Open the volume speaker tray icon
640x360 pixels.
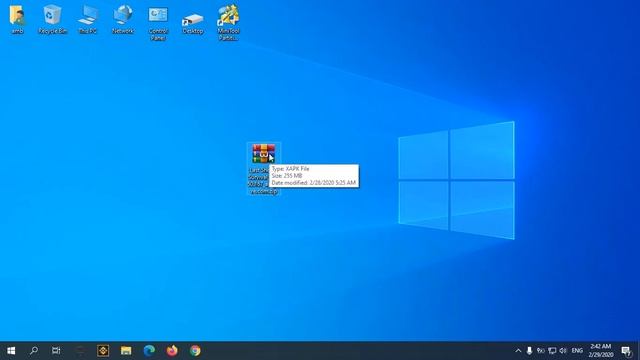563,351
